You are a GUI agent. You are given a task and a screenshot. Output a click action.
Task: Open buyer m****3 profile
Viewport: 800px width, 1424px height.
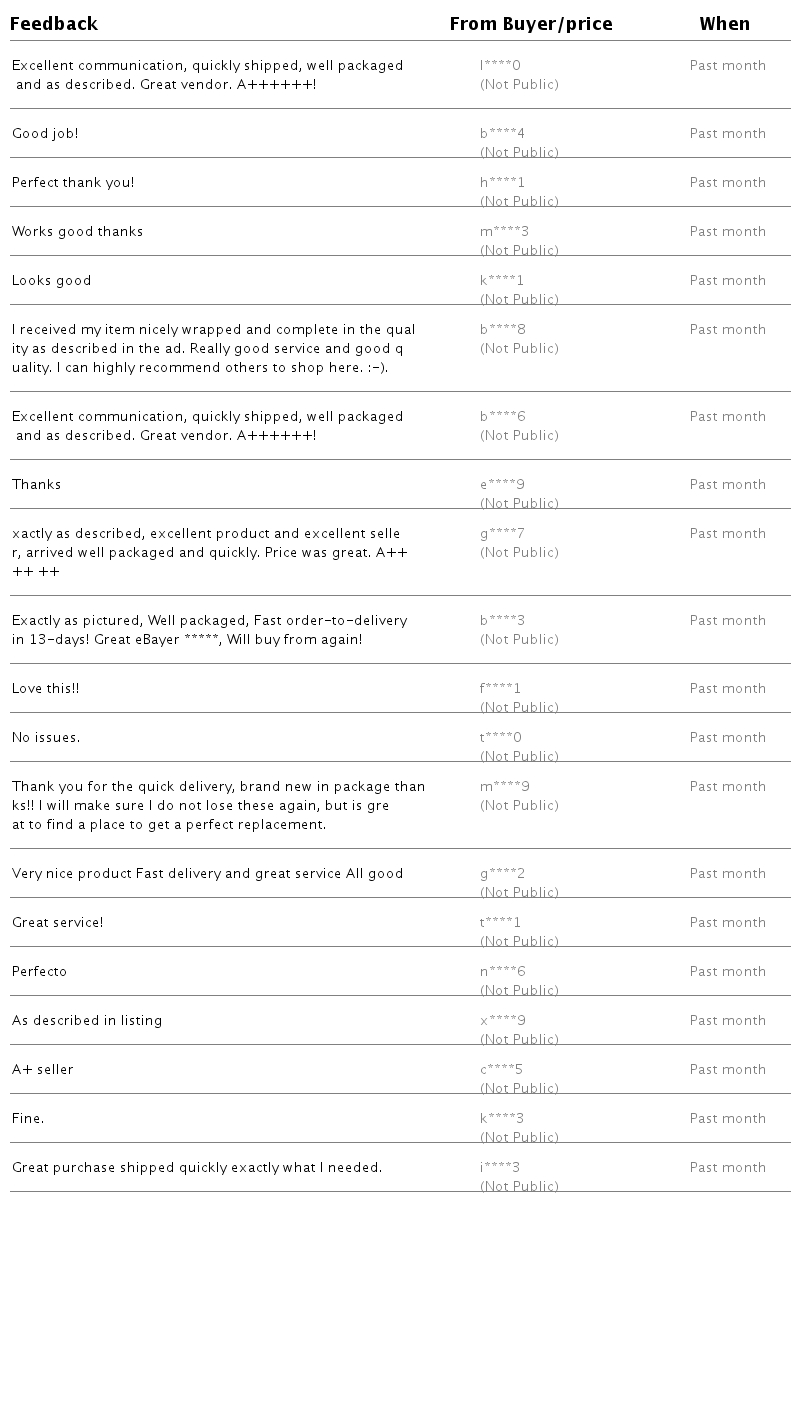coord(504,232)
